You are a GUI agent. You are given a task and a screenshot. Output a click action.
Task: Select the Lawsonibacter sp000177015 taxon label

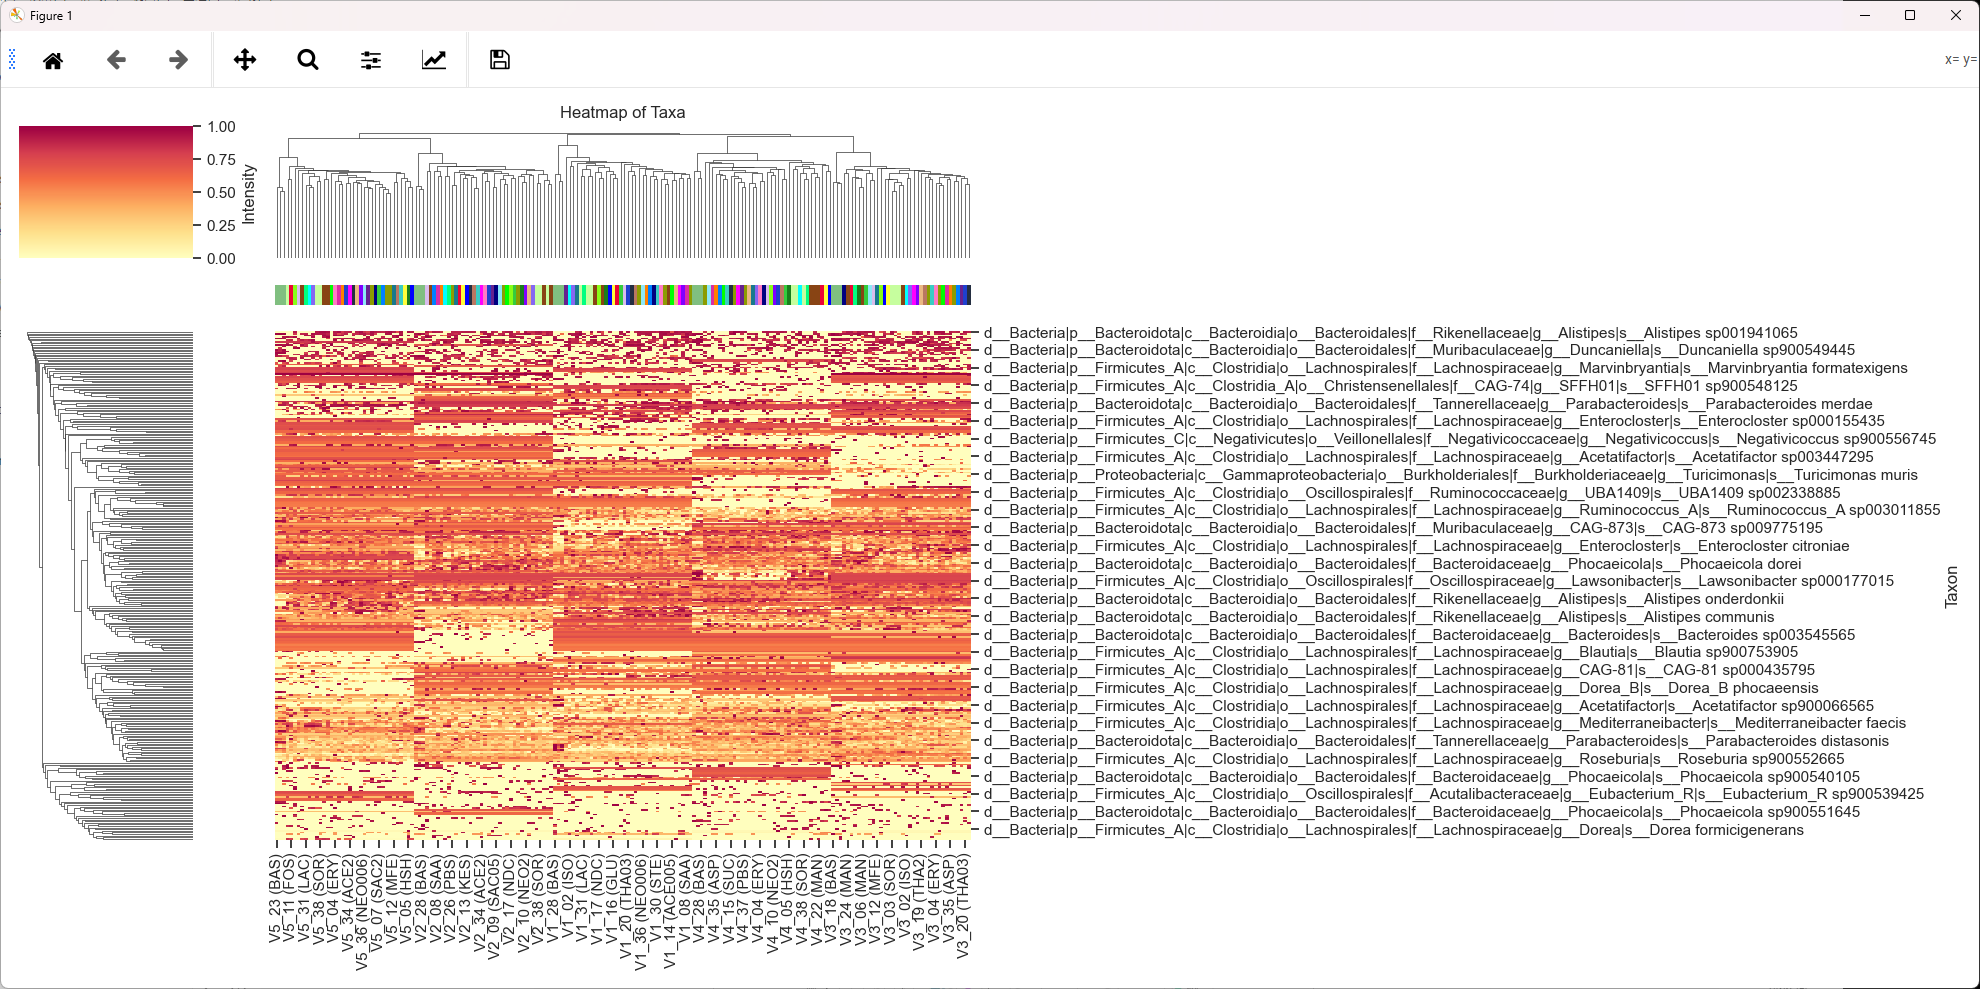[x=1439, y=581]
